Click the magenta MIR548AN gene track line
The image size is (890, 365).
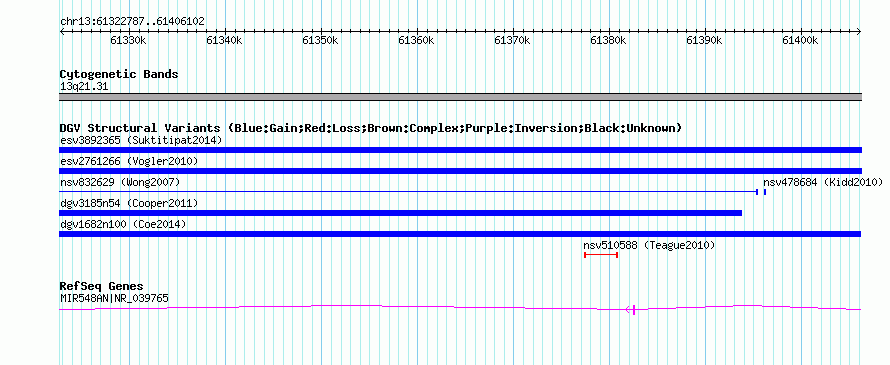click(460, 308)
